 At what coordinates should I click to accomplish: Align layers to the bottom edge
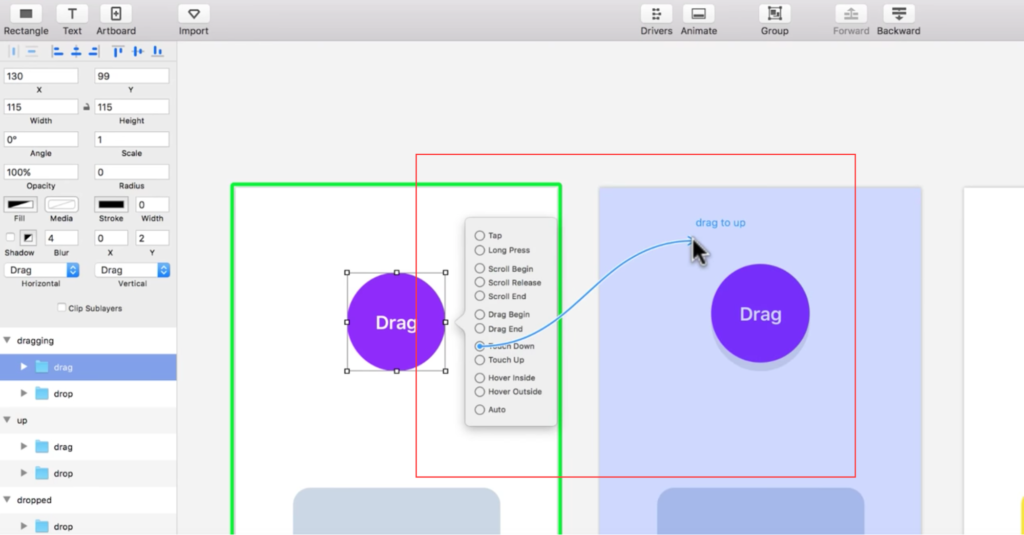click(157, 51)
